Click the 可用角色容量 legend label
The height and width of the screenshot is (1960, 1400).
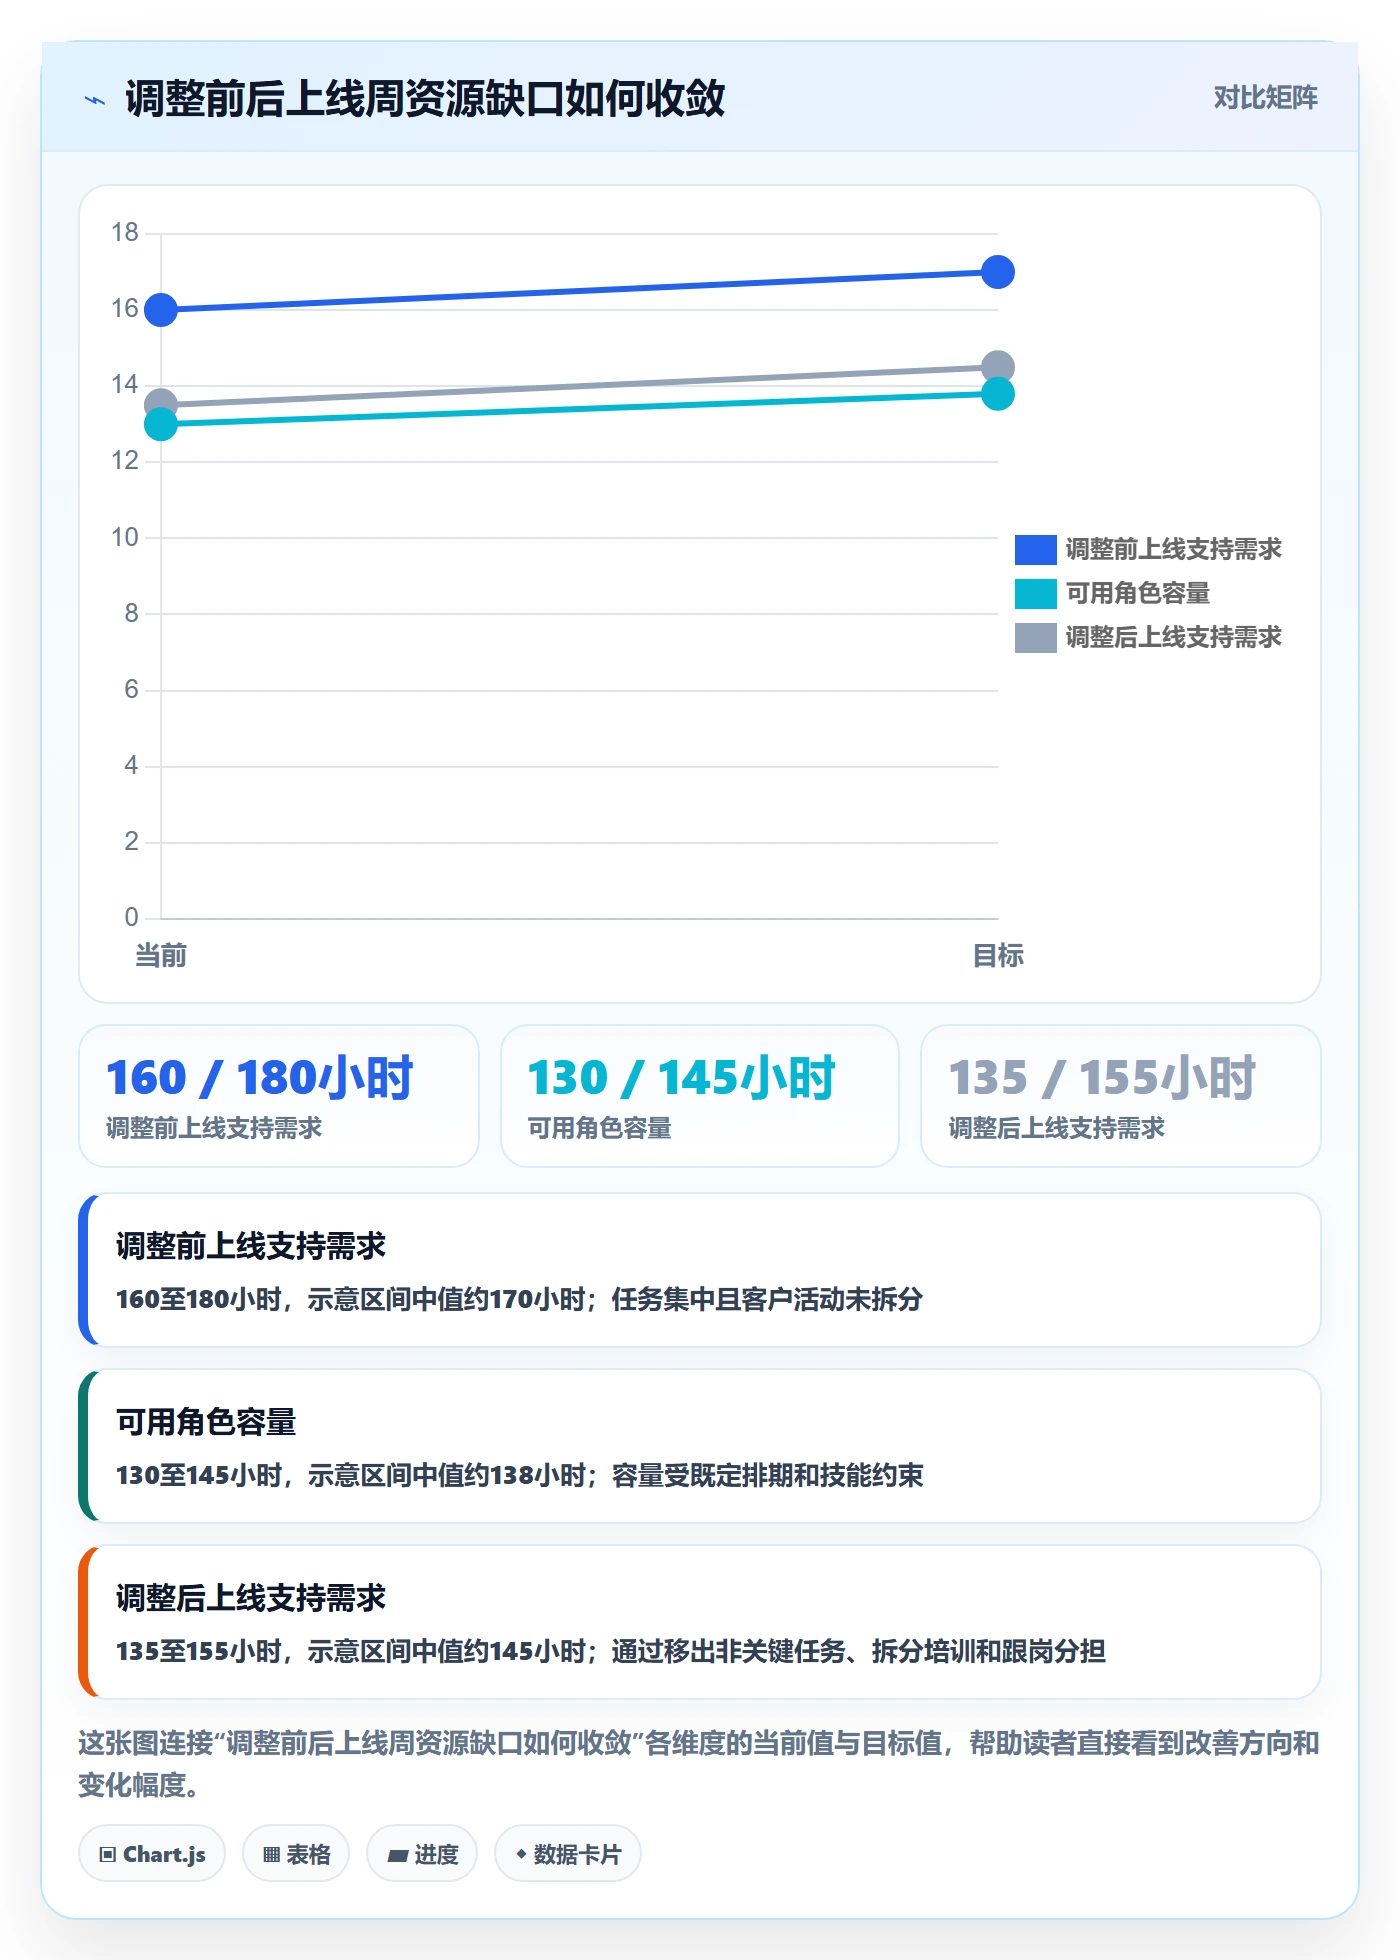click(x=1137, y=593)
